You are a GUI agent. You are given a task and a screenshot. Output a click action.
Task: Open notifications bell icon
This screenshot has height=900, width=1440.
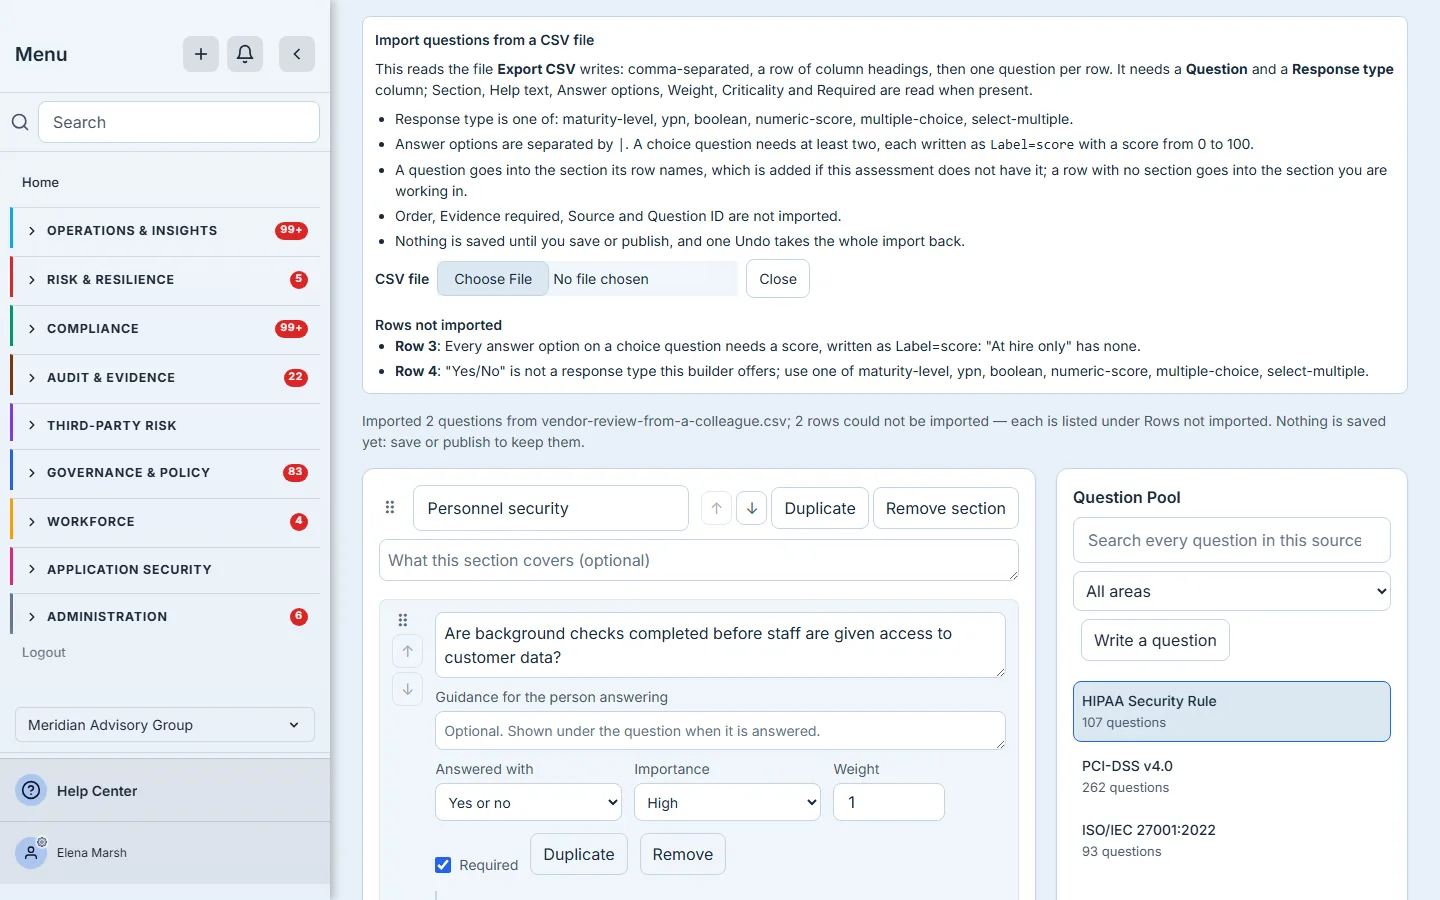pyautogui.click(x=245, y=54)
